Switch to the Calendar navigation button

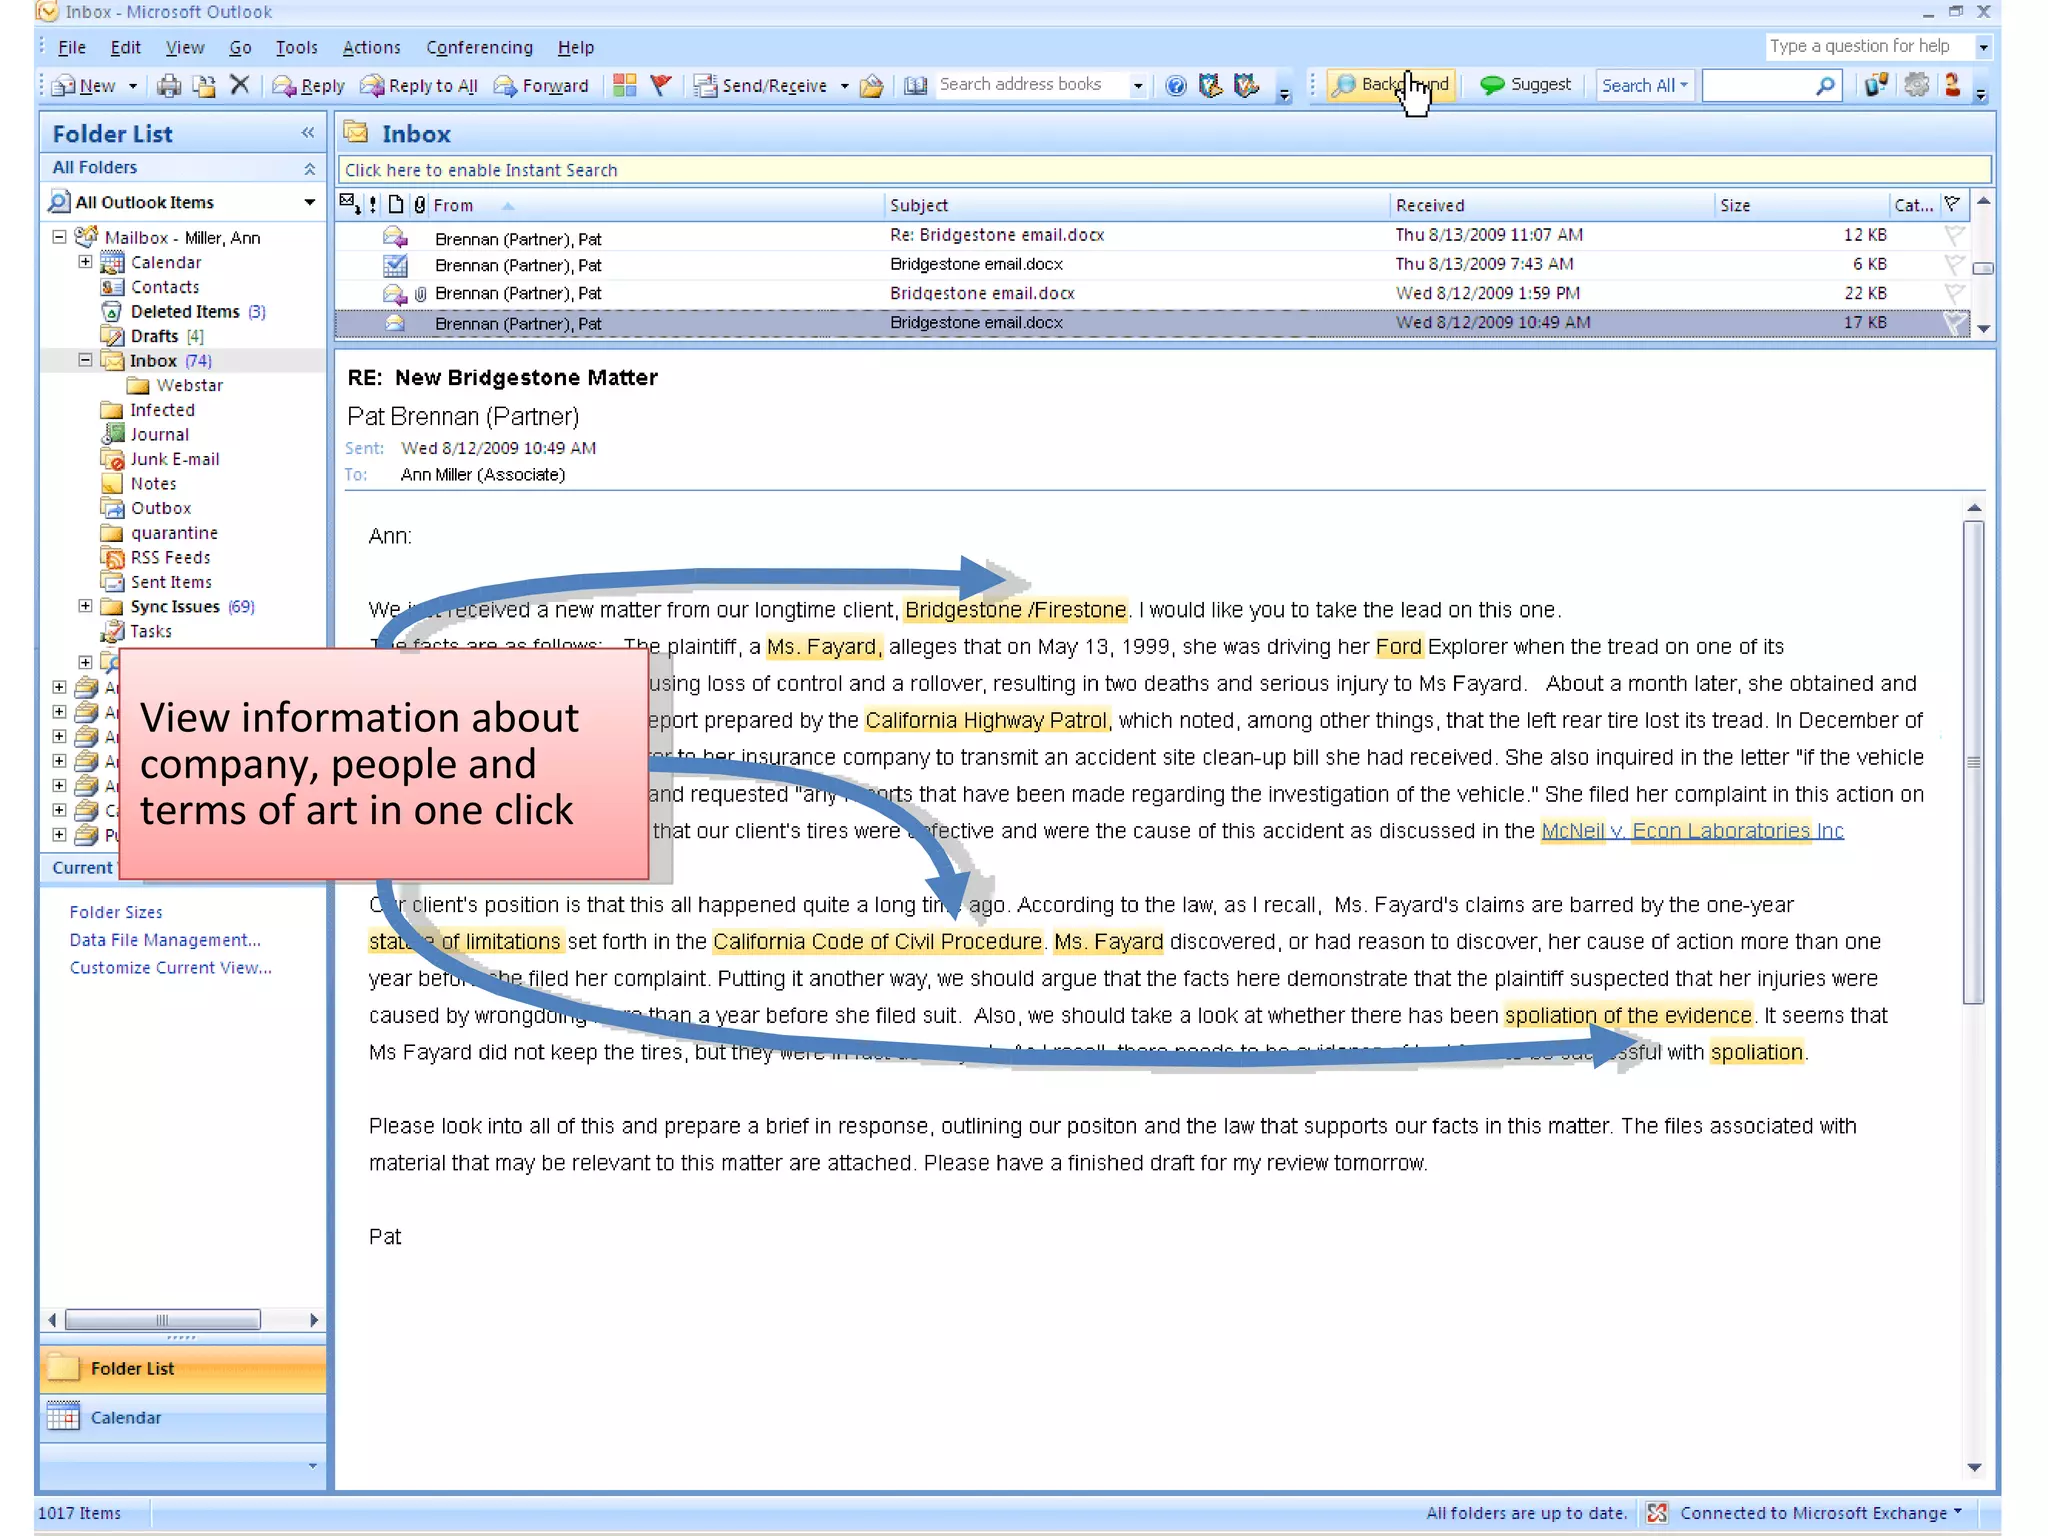click(184, 1418)
